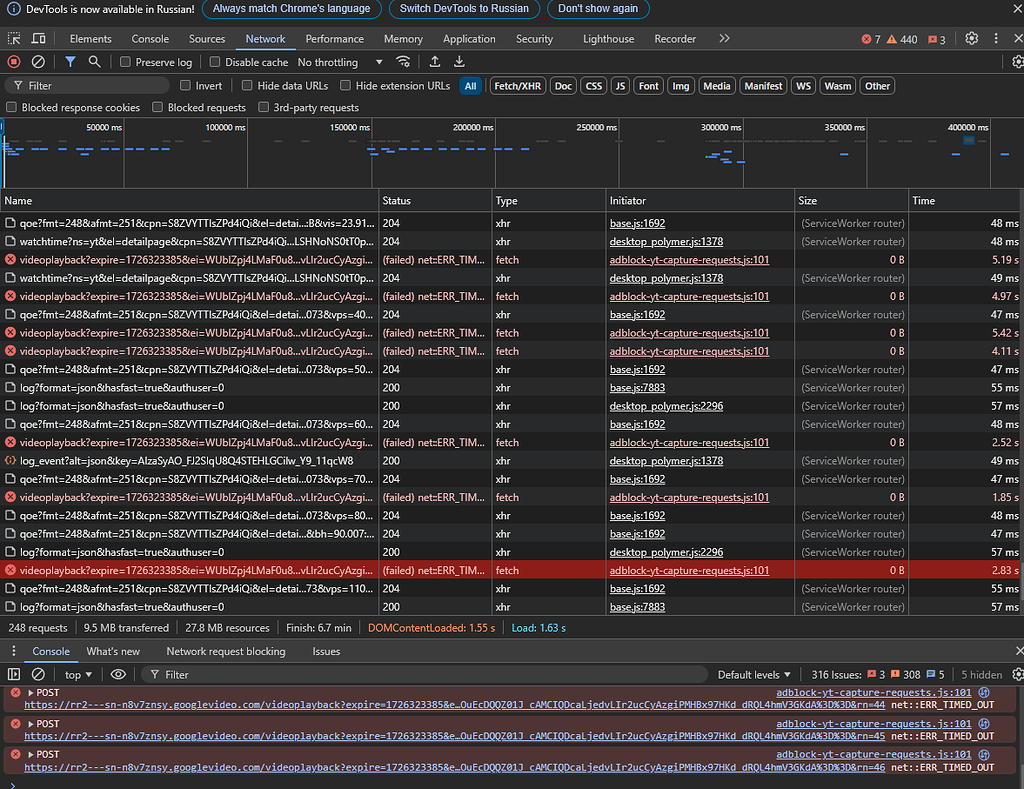Stop recording network log

tap(14, 62)
